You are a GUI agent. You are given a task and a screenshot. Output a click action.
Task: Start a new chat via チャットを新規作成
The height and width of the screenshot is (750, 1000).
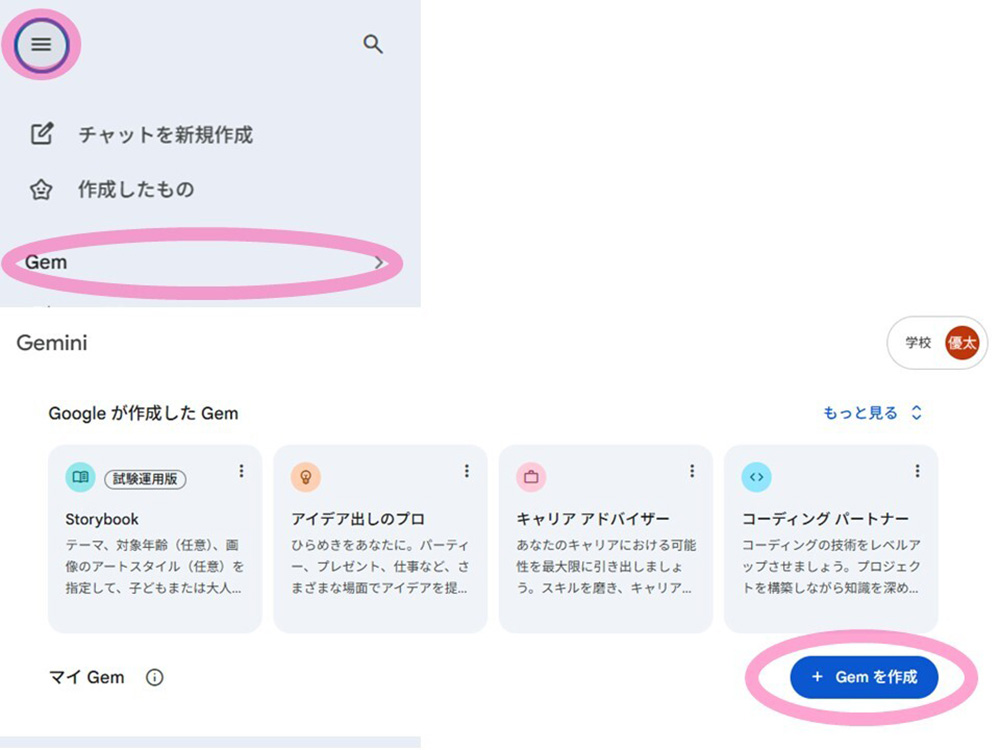[165, 135]
